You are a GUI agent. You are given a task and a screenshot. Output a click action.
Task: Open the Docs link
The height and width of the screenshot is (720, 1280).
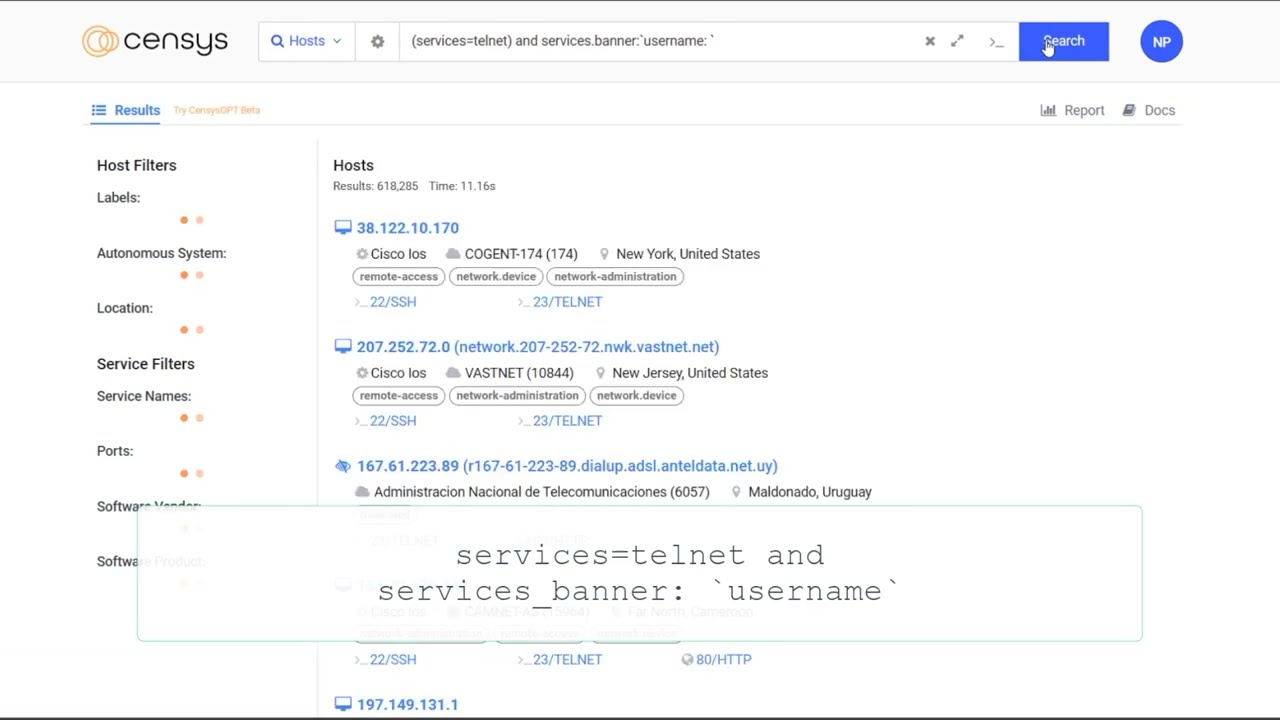tap(1148, 110)
